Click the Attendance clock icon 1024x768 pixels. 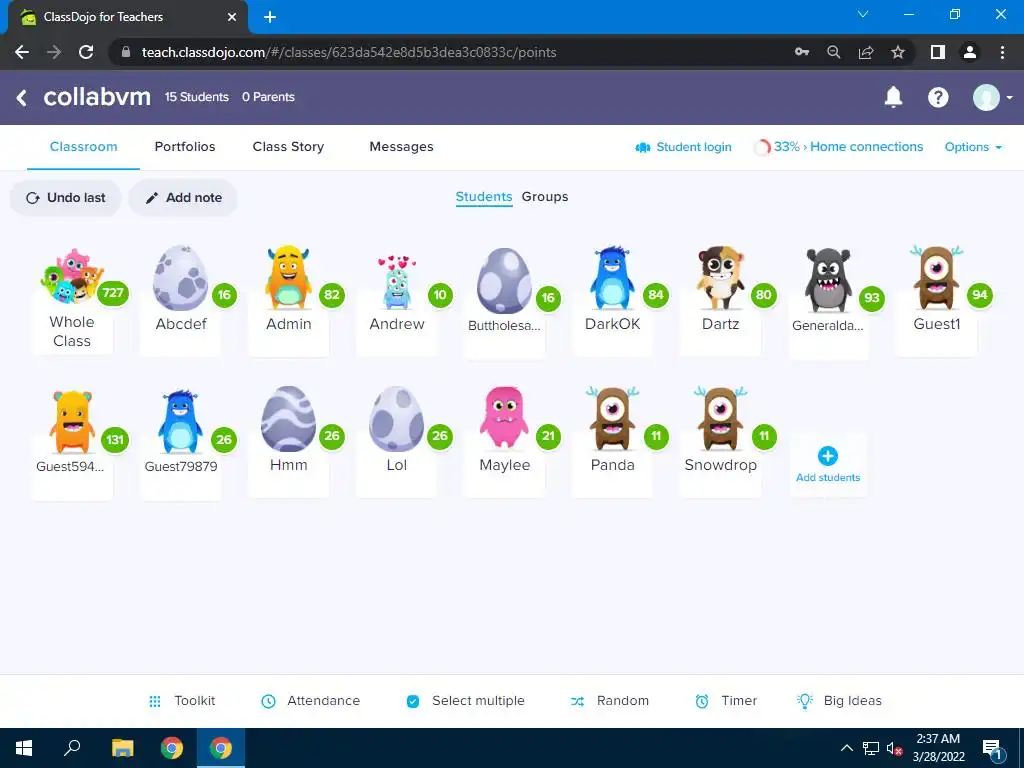(x=268, y=701)
